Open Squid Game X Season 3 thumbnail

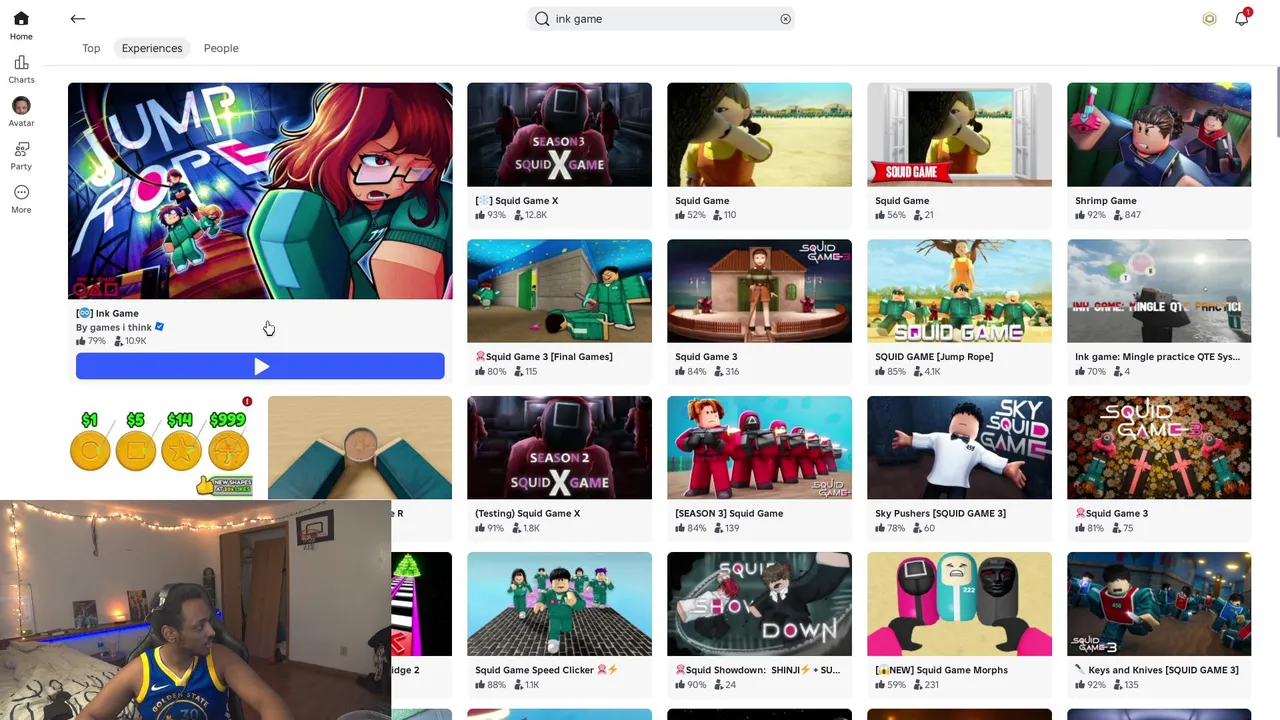click(559, 135)
